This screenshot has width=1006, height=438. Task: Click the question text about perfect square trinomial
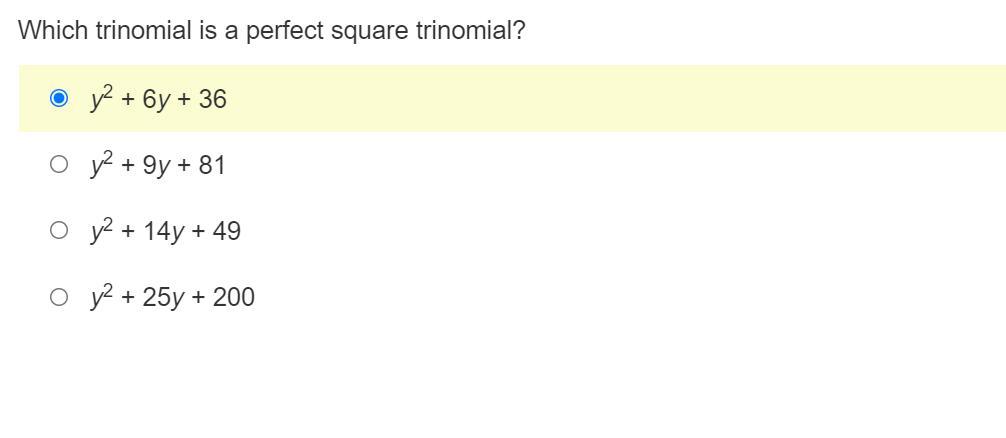click(271, 30)
